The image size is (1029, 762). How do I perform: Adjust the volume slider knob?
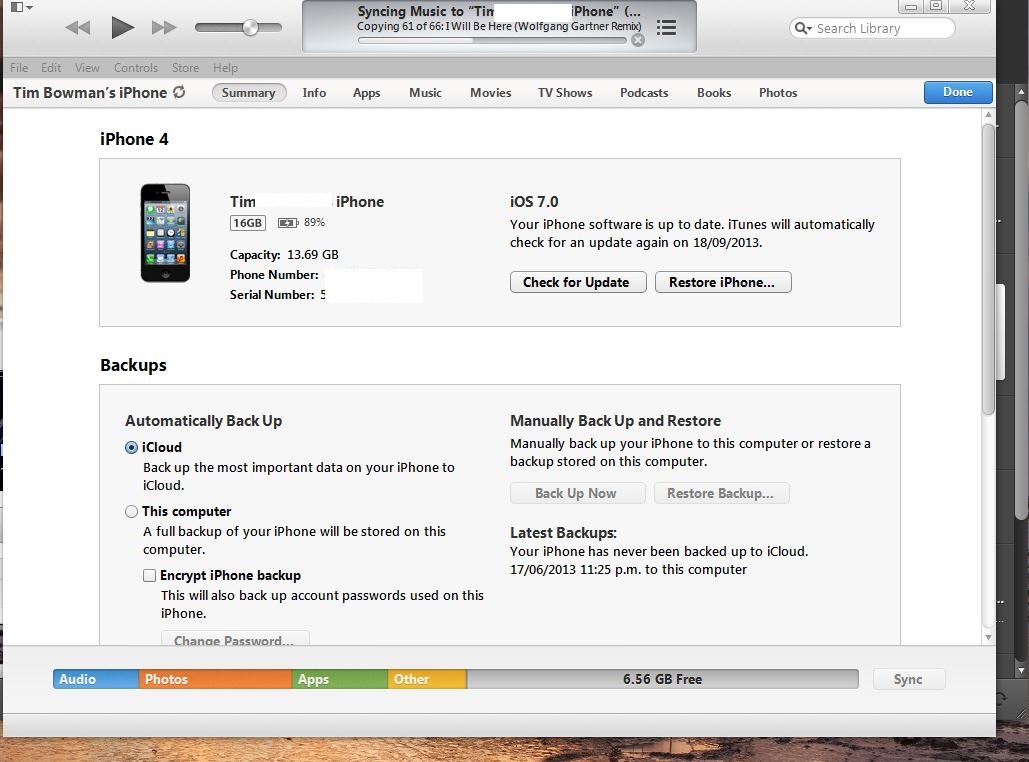250,27
